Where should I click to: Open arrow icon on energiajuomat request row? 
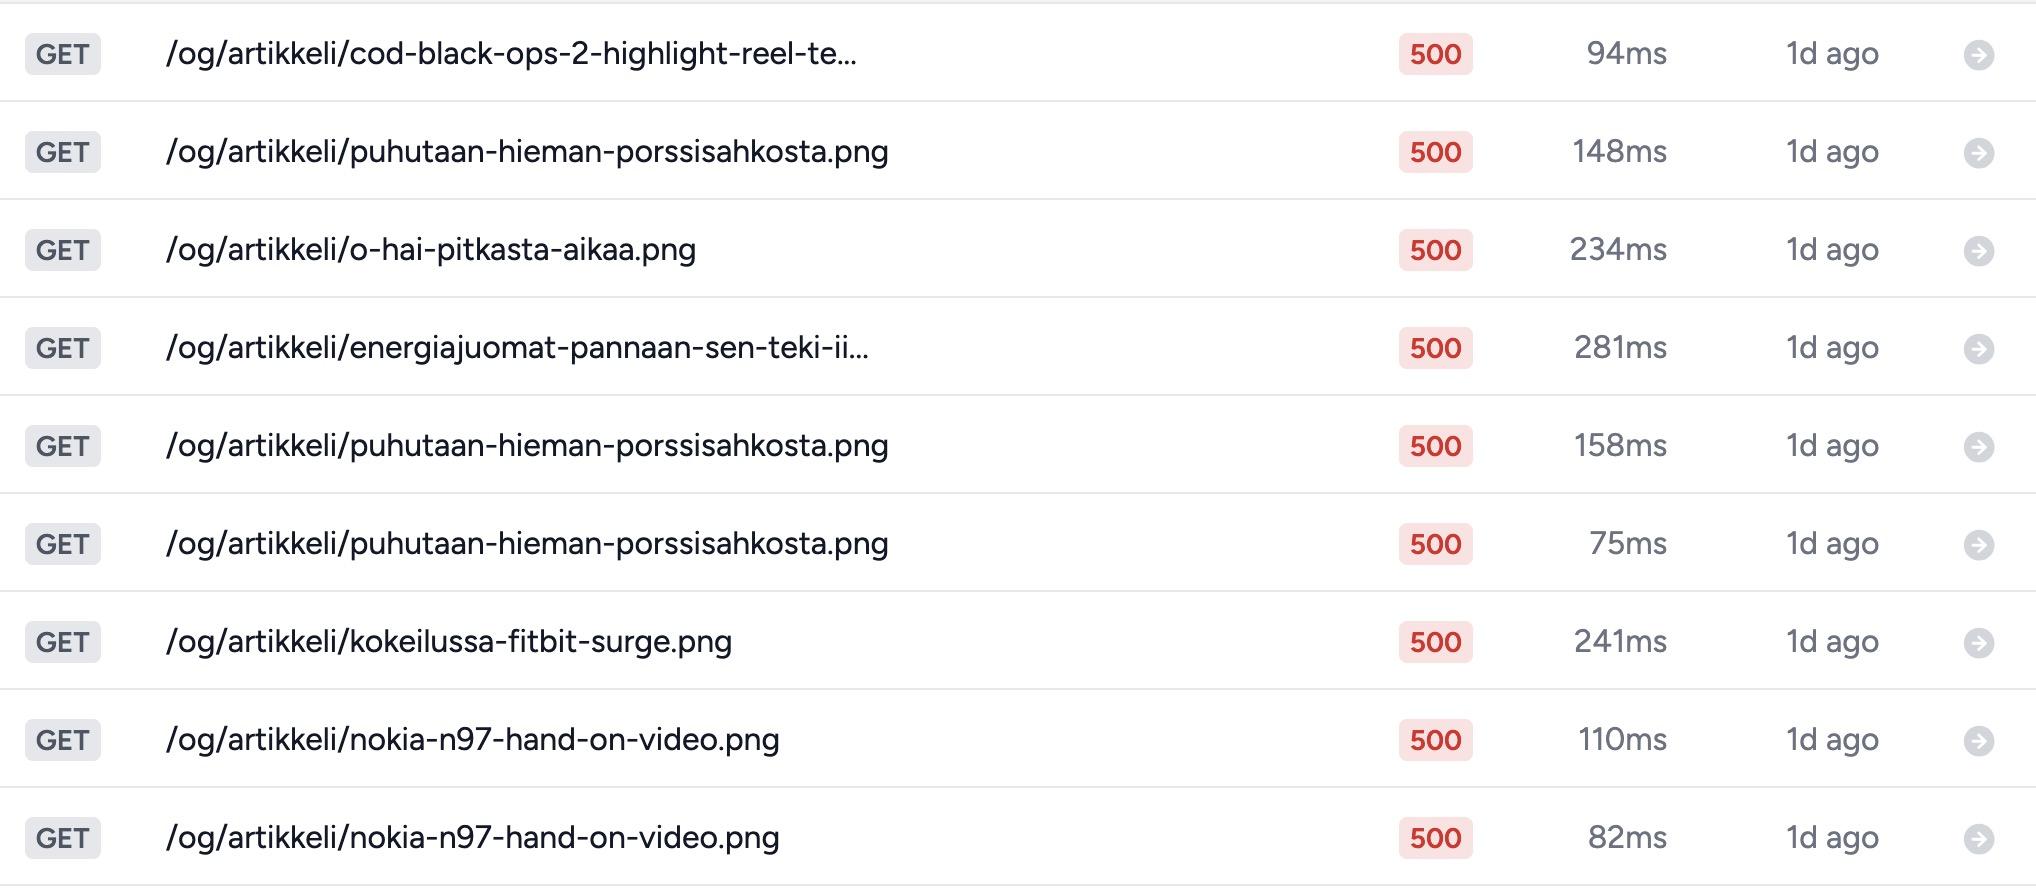tap(1978, 349)
